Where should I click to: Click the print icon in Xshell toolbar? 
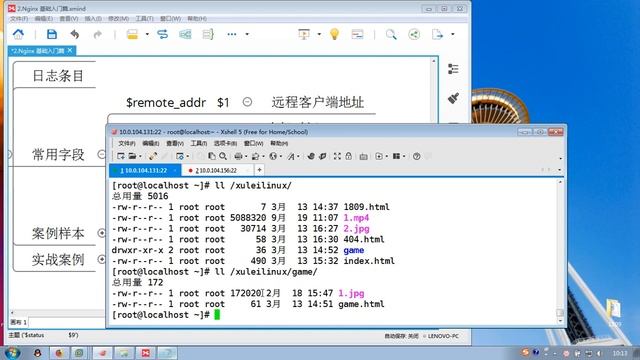pyautogui.click(x=238, y=156)
